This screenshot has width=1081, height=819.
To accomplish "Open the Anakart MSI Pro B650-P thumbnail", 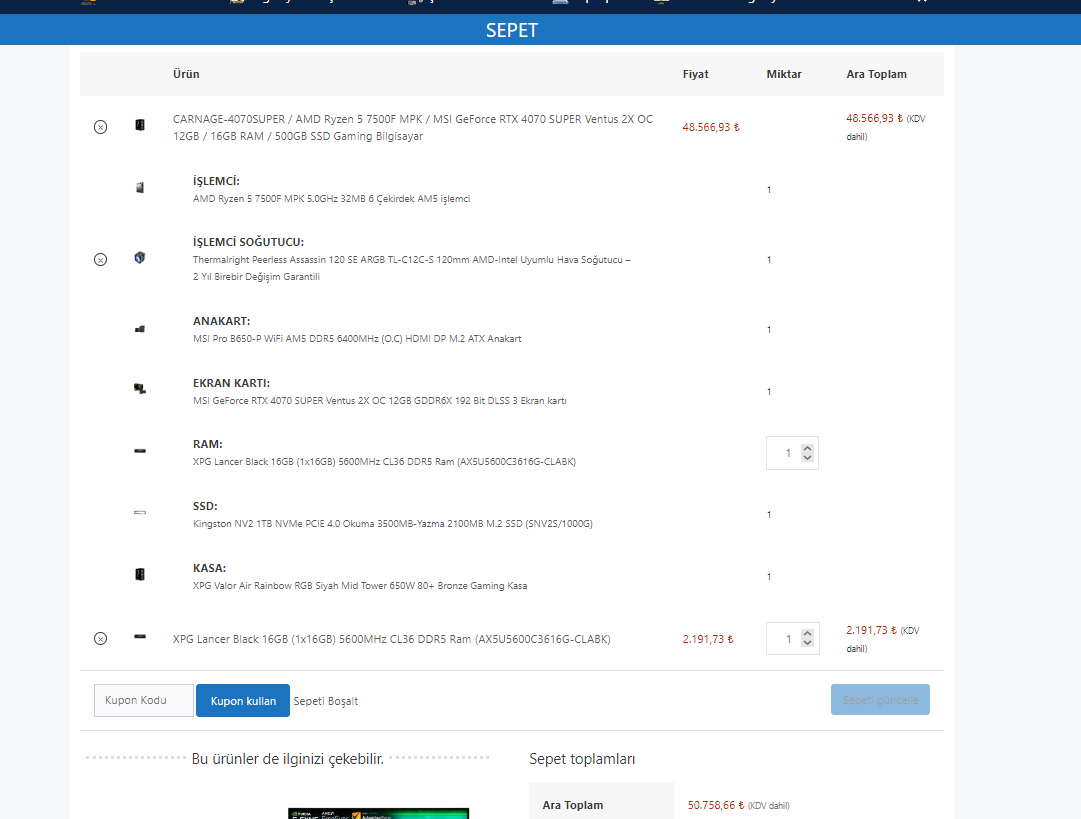I will coord(140,329).
